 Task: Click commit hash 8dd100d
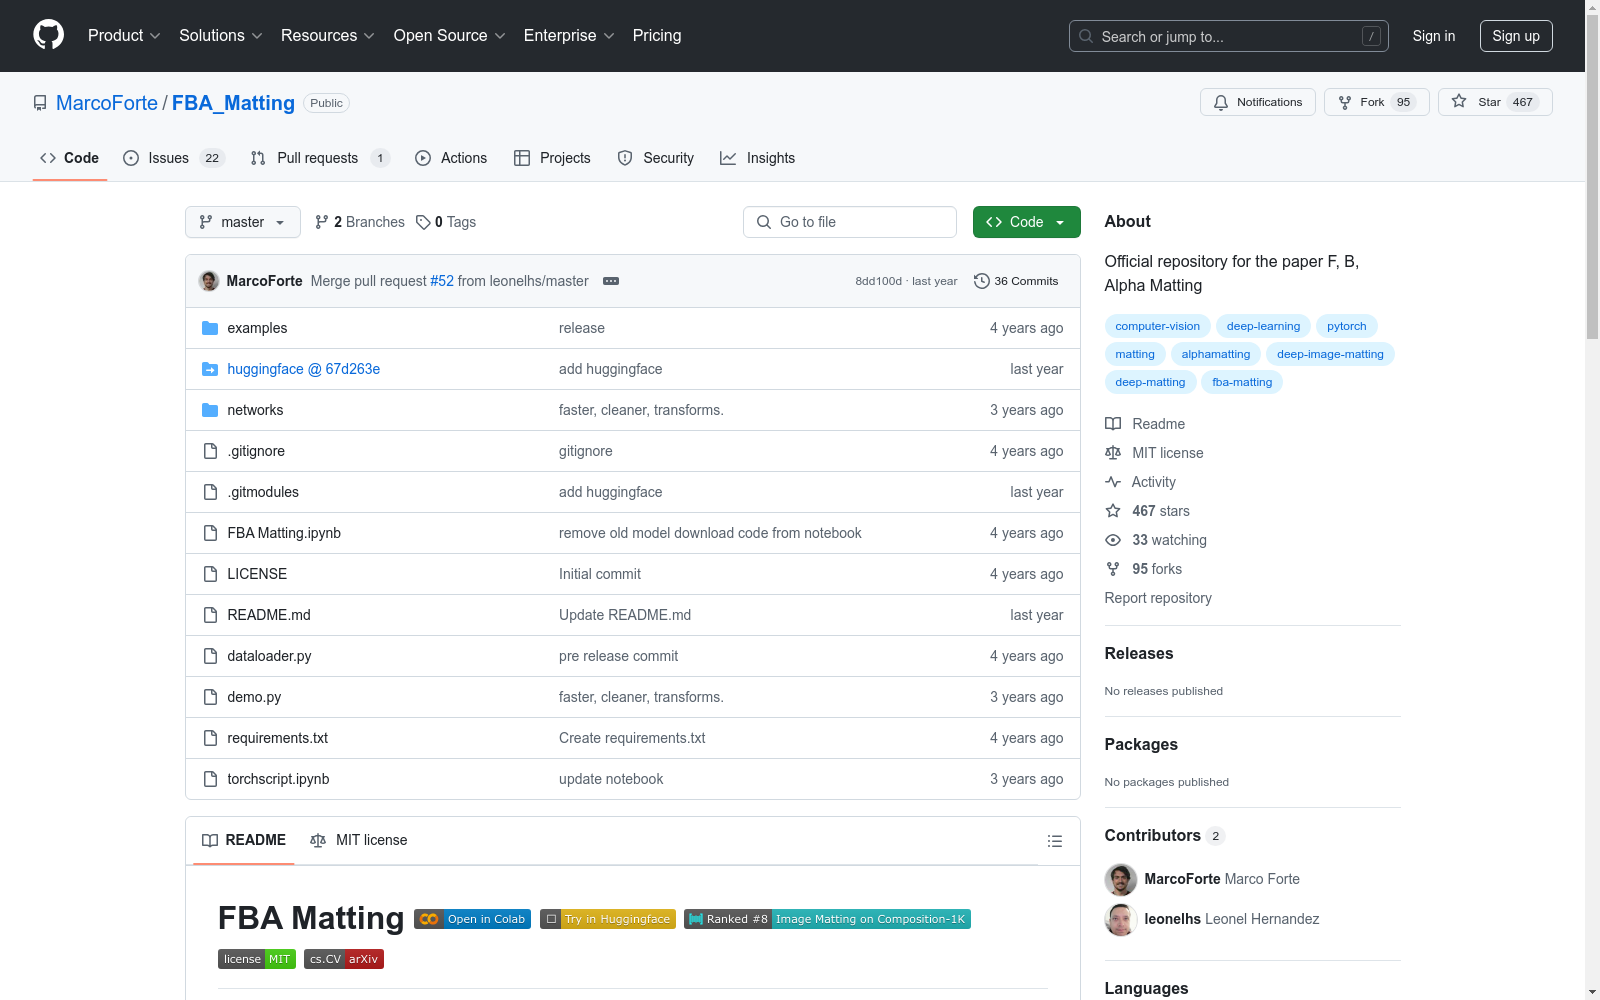click(878, 281)
